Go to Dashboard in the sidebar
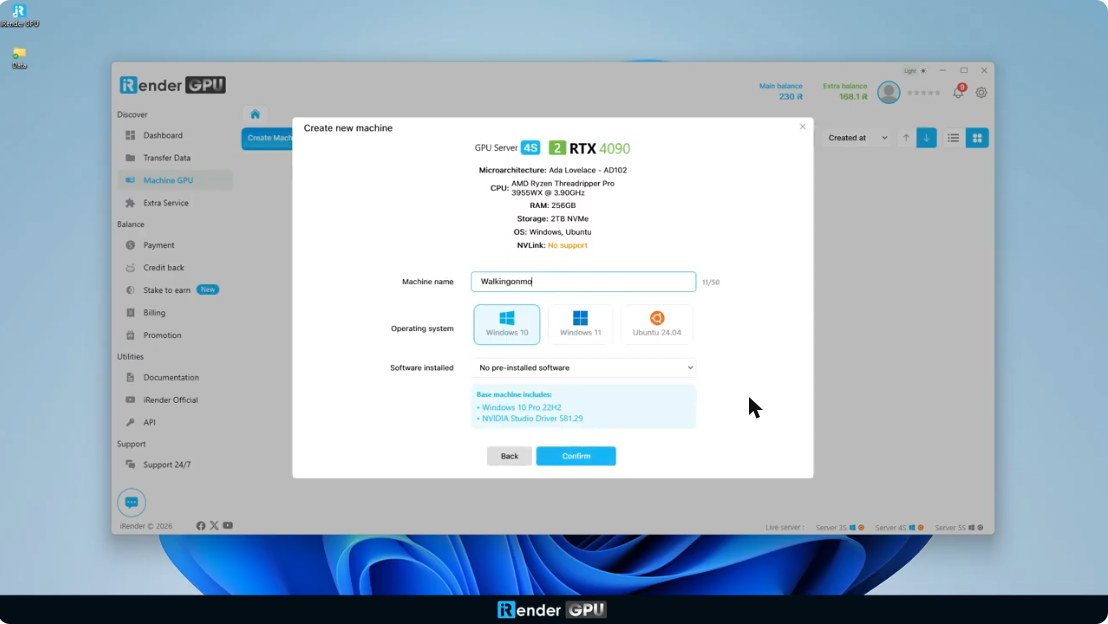1108x624 pixels. (x=175, y=135)
